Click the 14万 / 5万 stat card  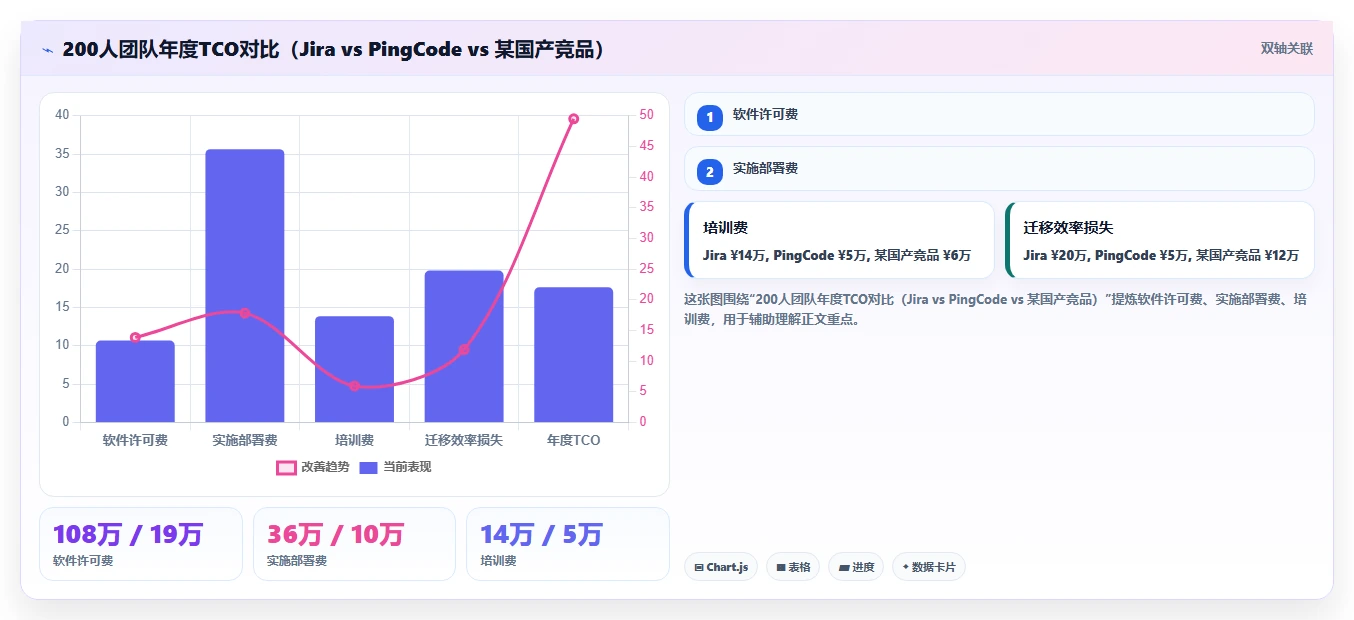(568, 544)
